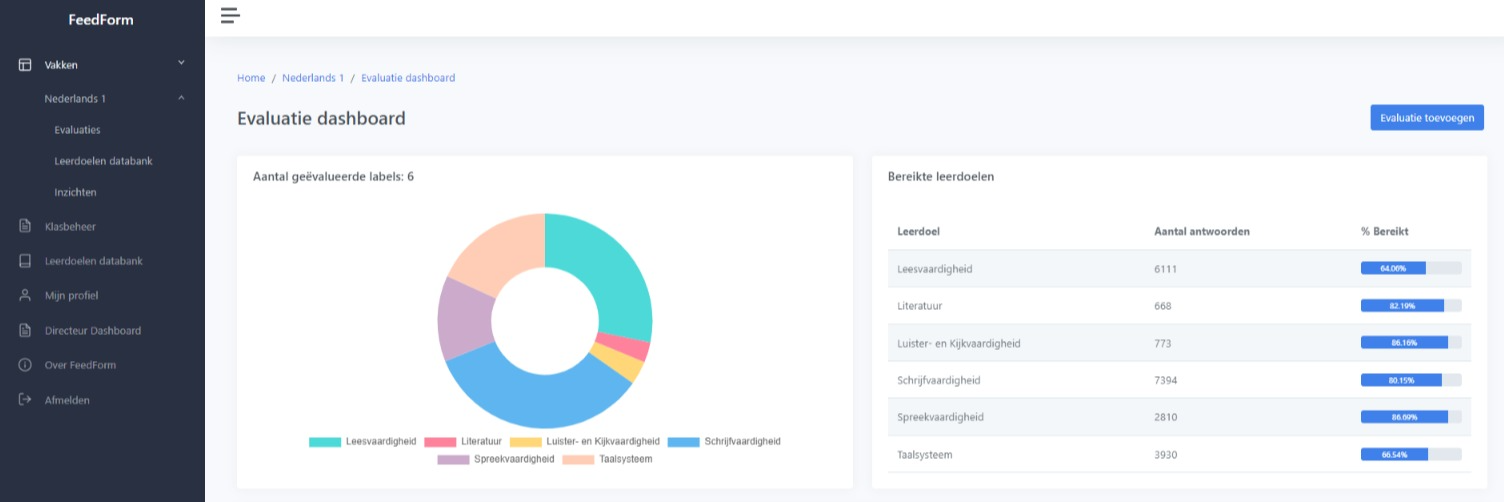The height and width of the screenshot is (502, 1504).
Task: Collapse the Nederlands 1 submenu chevron
Action: (181, 98)
